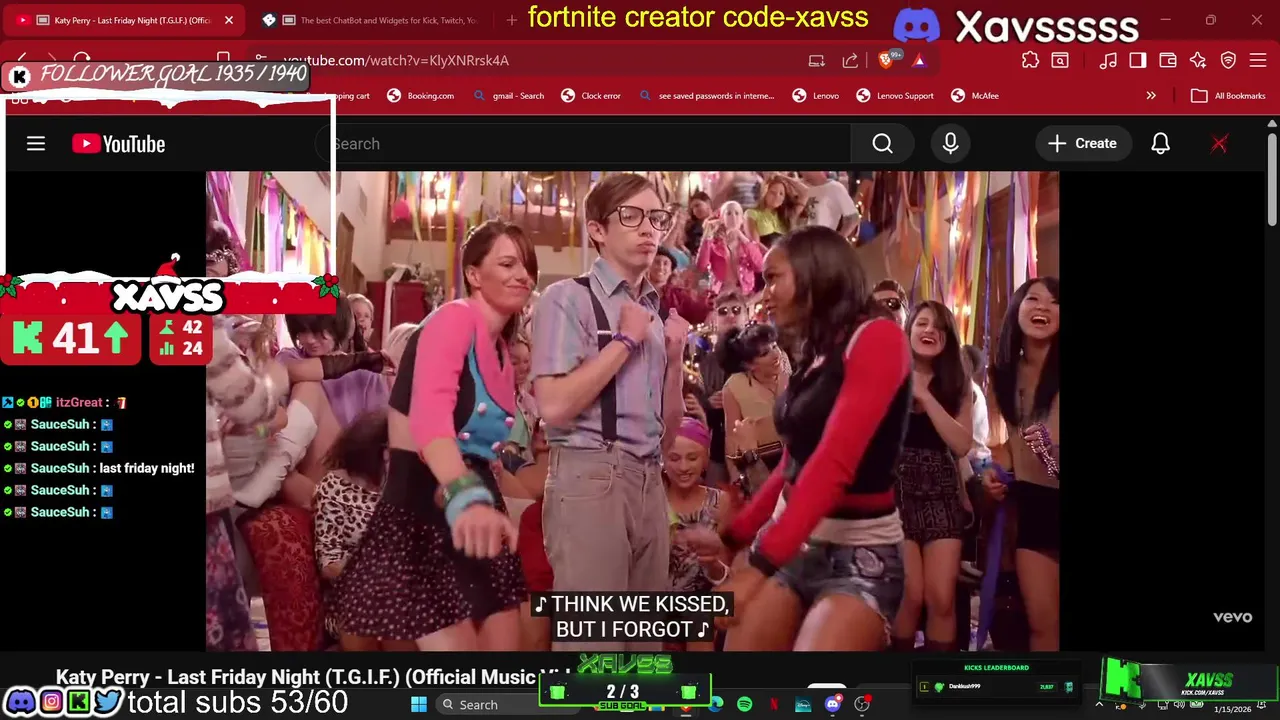Click the Create button on YouTube

click(x=1082, y=144)
